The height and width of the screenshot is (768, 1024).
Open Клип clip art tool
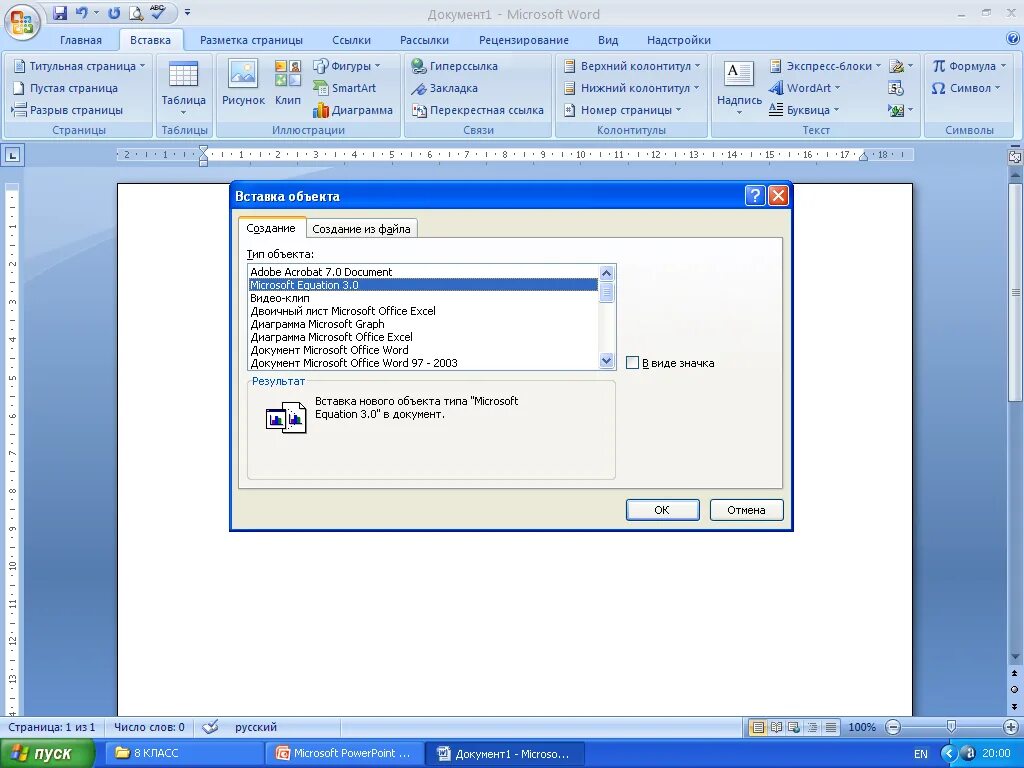(287, 83)
